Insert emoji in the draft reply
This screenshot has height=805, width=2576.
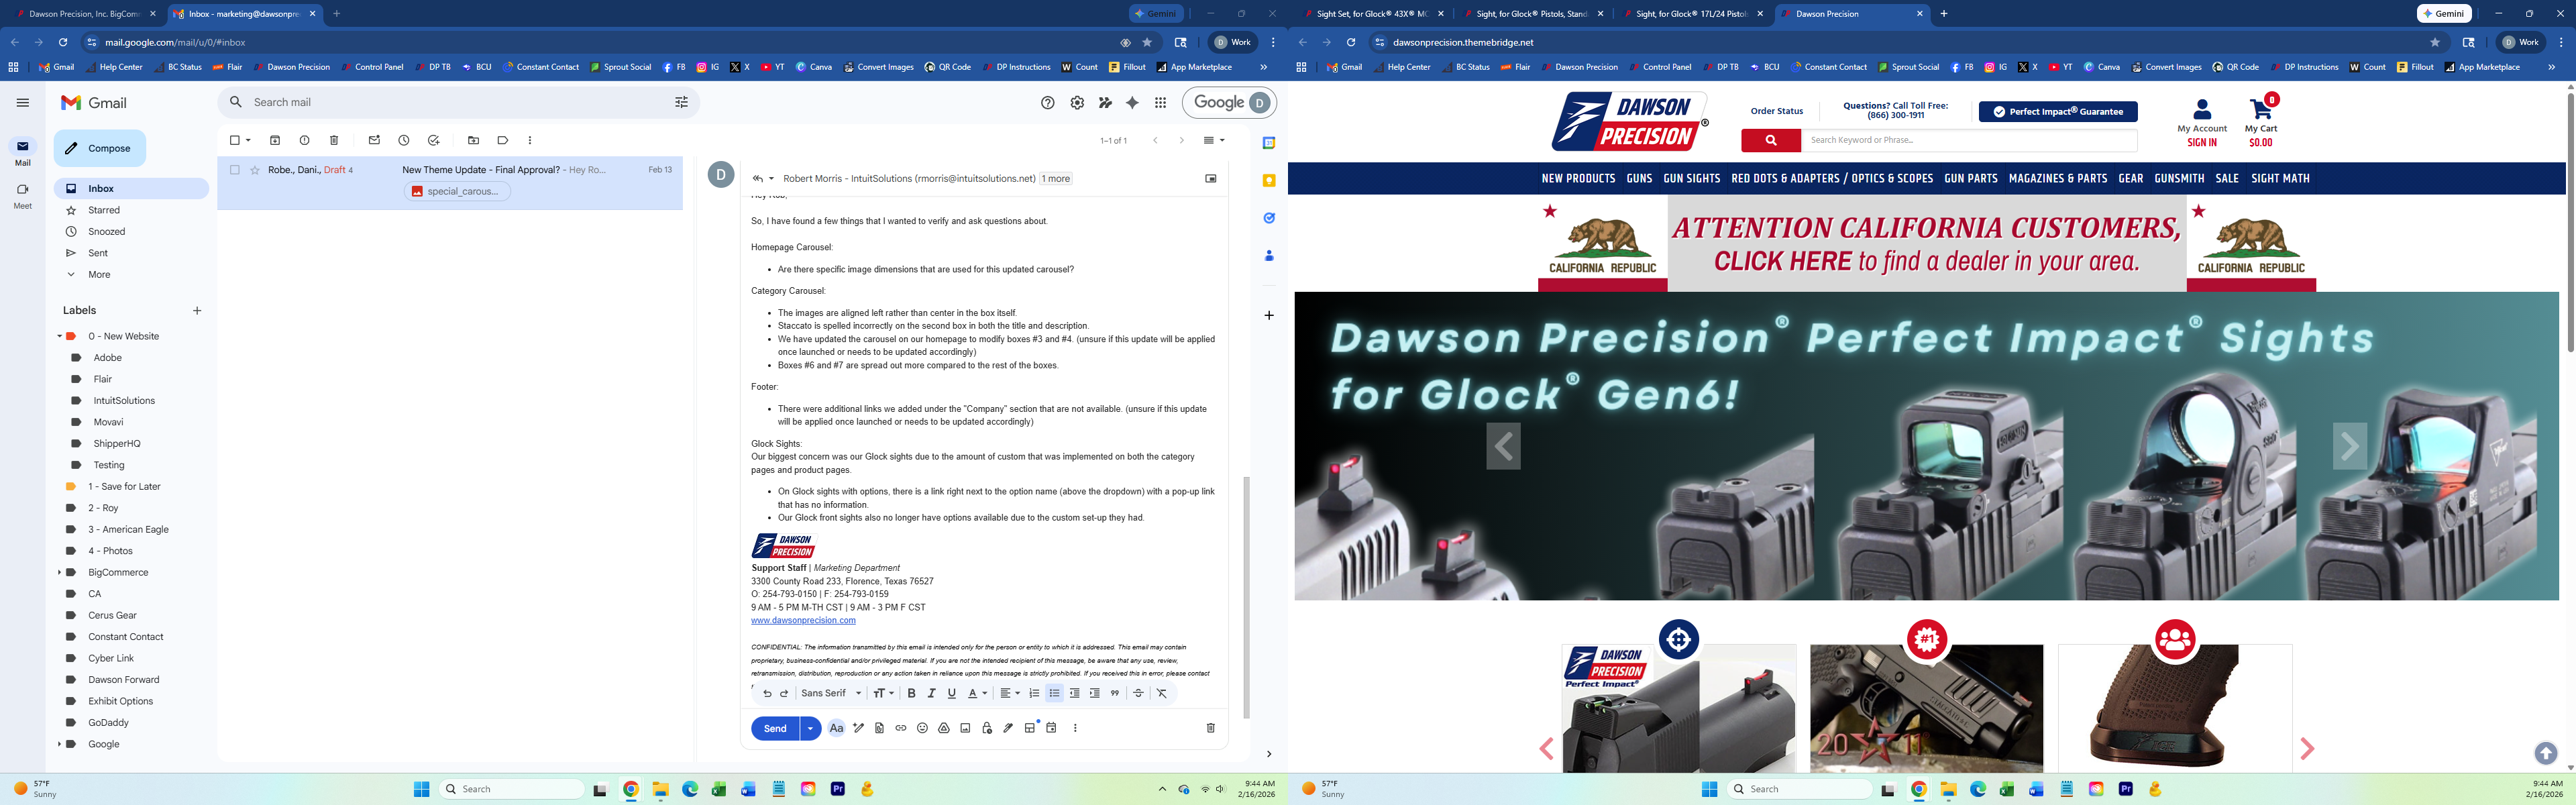922,728
